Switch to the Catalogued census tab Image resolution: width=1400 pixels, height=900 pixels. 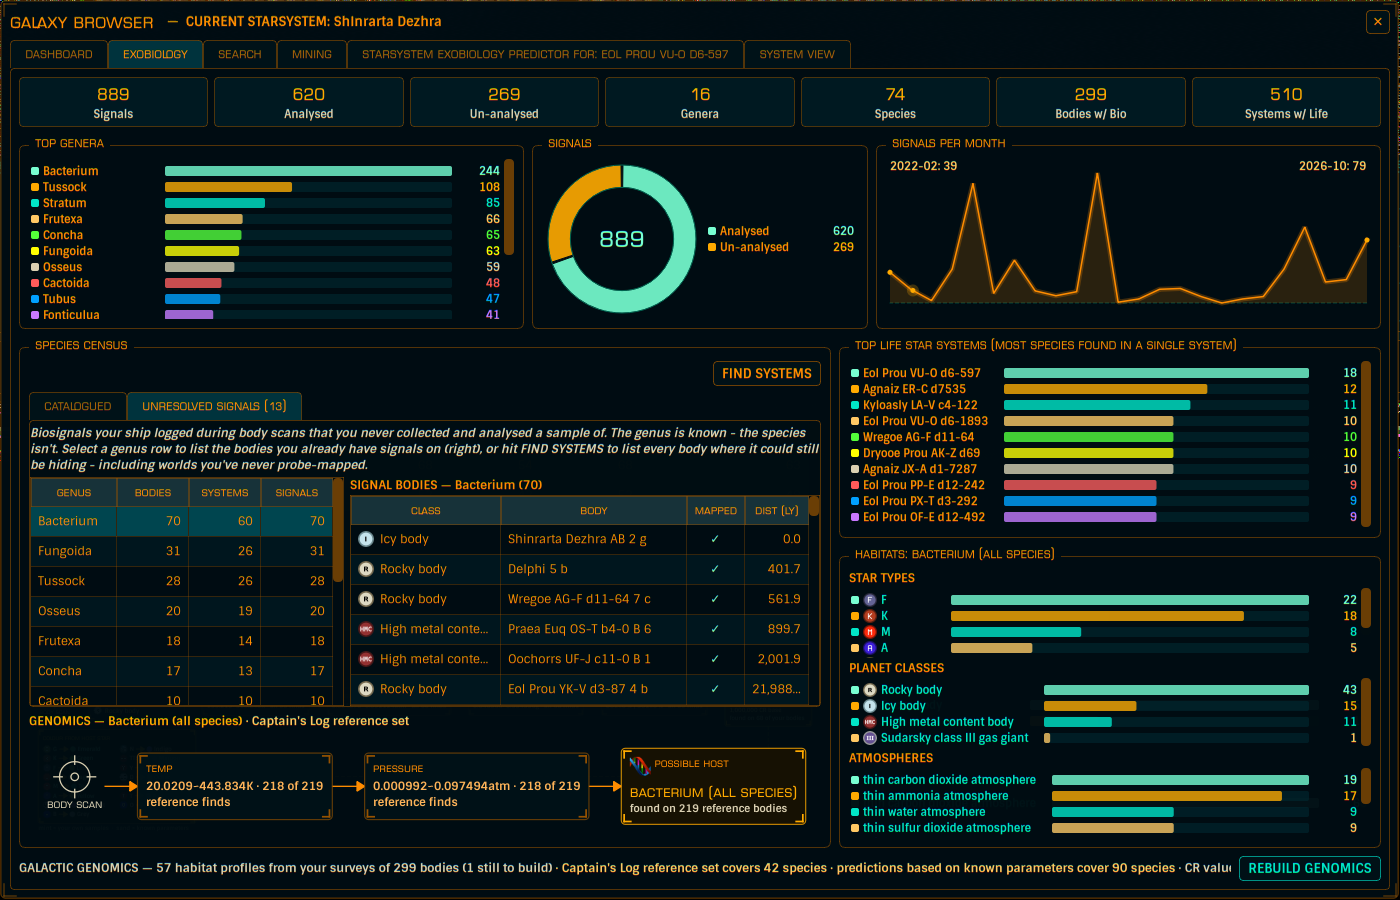[78, 406]
